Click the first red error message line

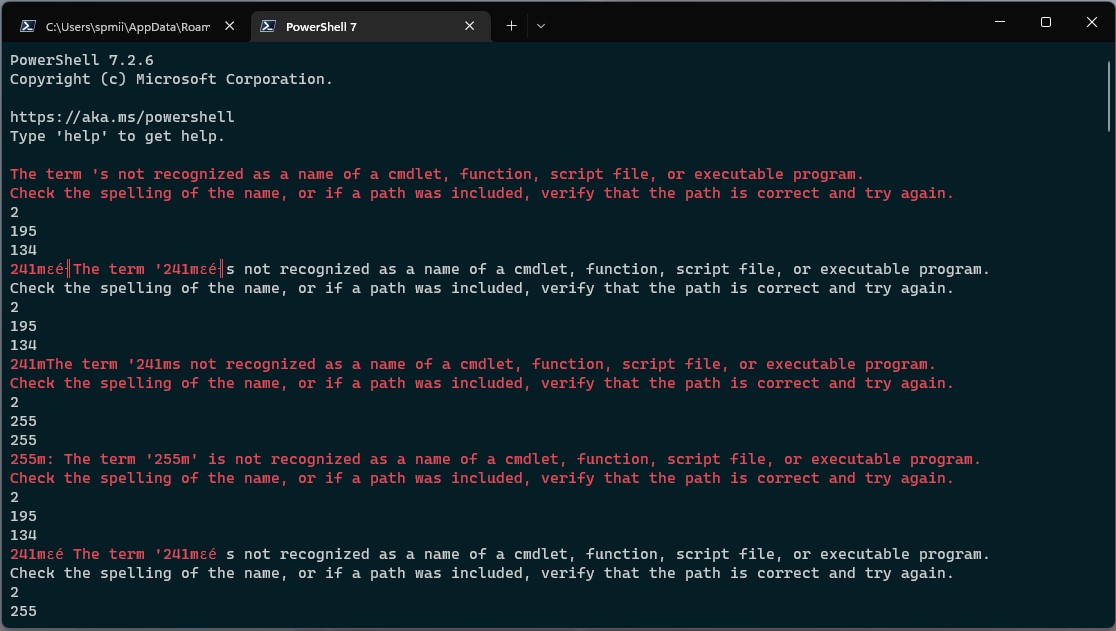(x=435, y=173)
